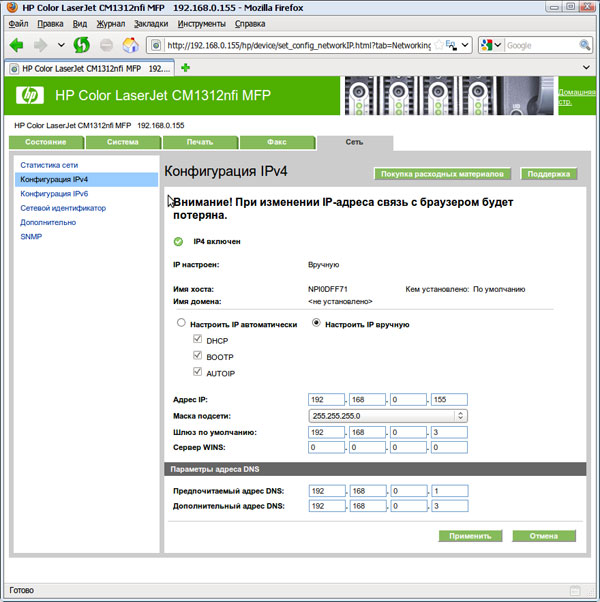The width and height of the screenshot is (600, 602).
Task: Click the translate icon in address bar
Action: click(451, 45)
